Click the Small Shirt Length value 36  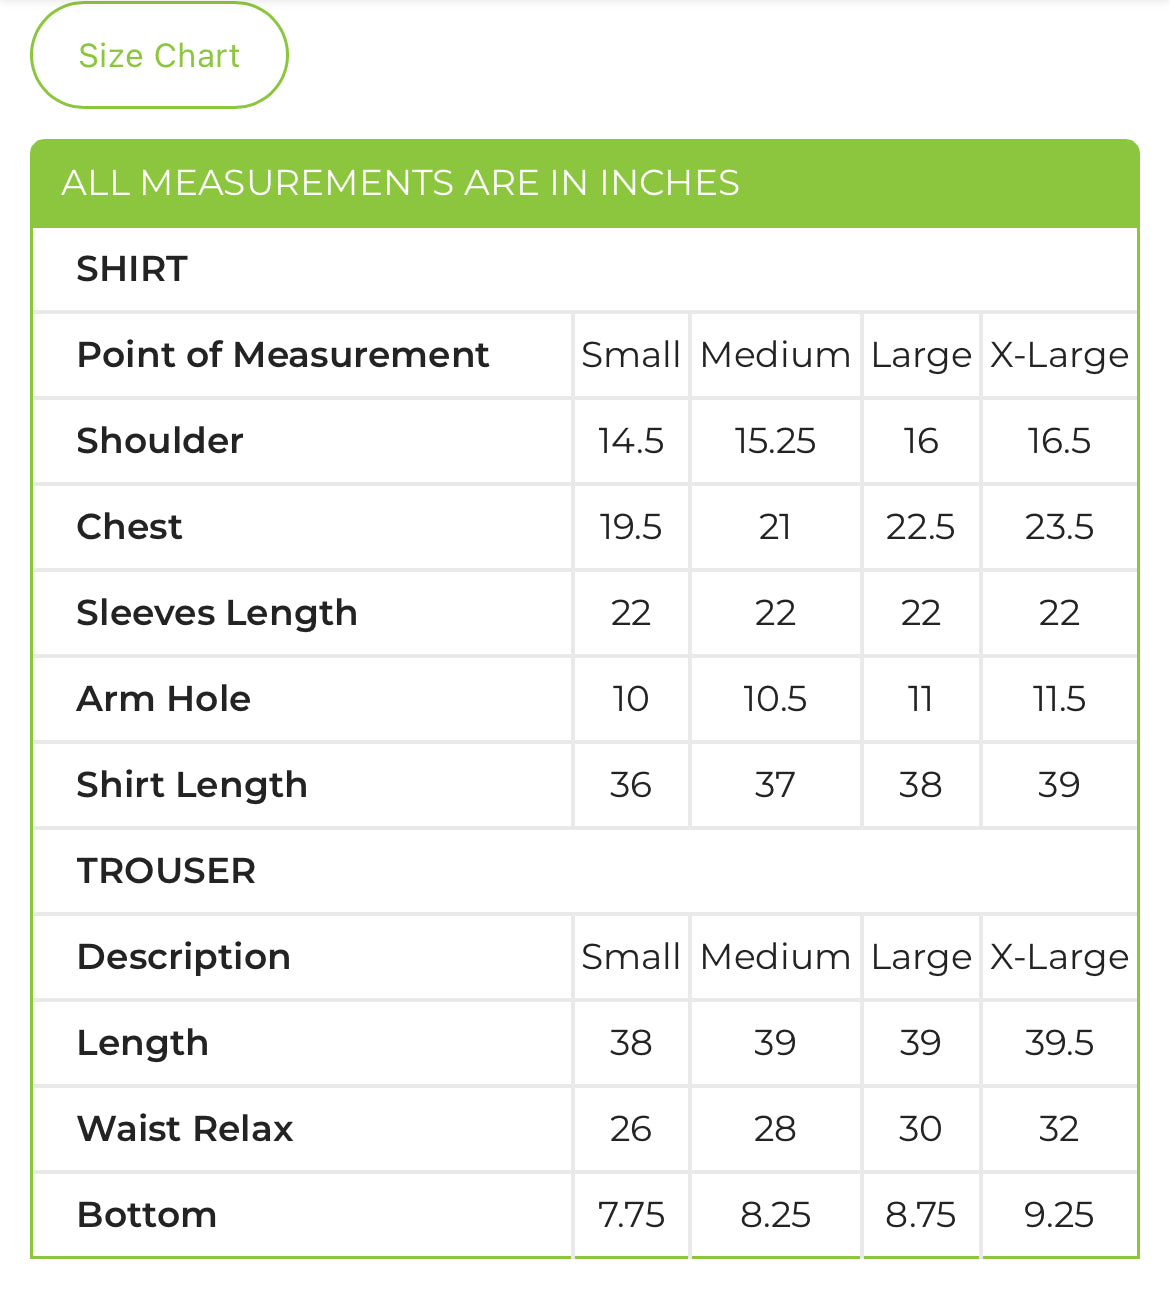click(631, 785)
